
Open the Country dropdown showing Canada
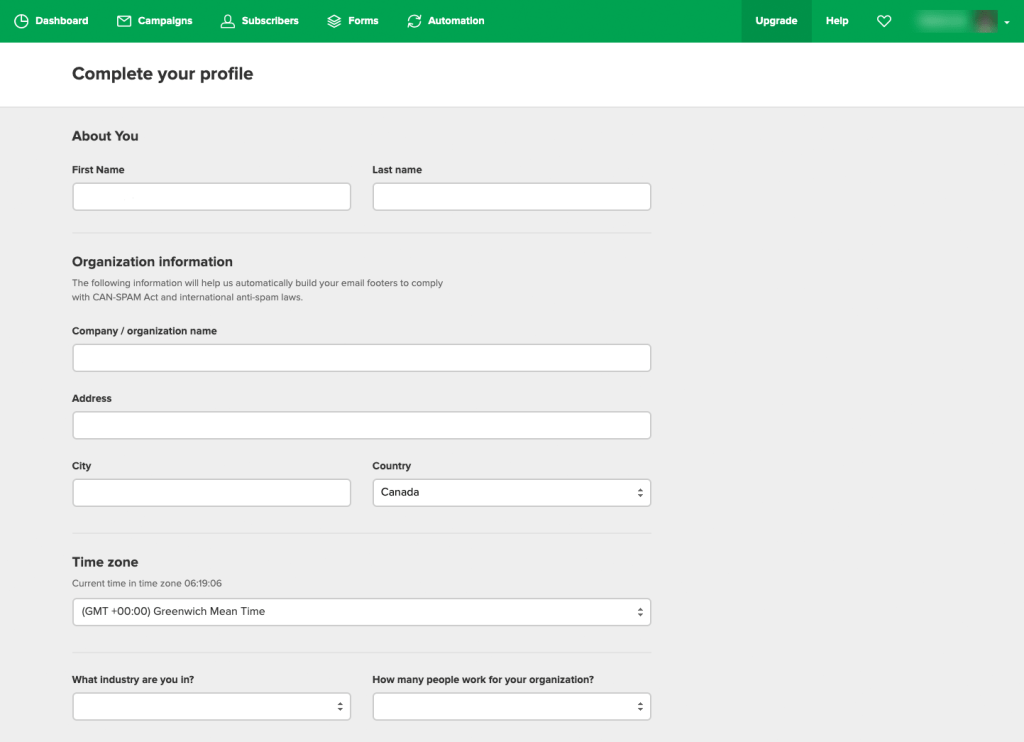[x=511, y=493]
